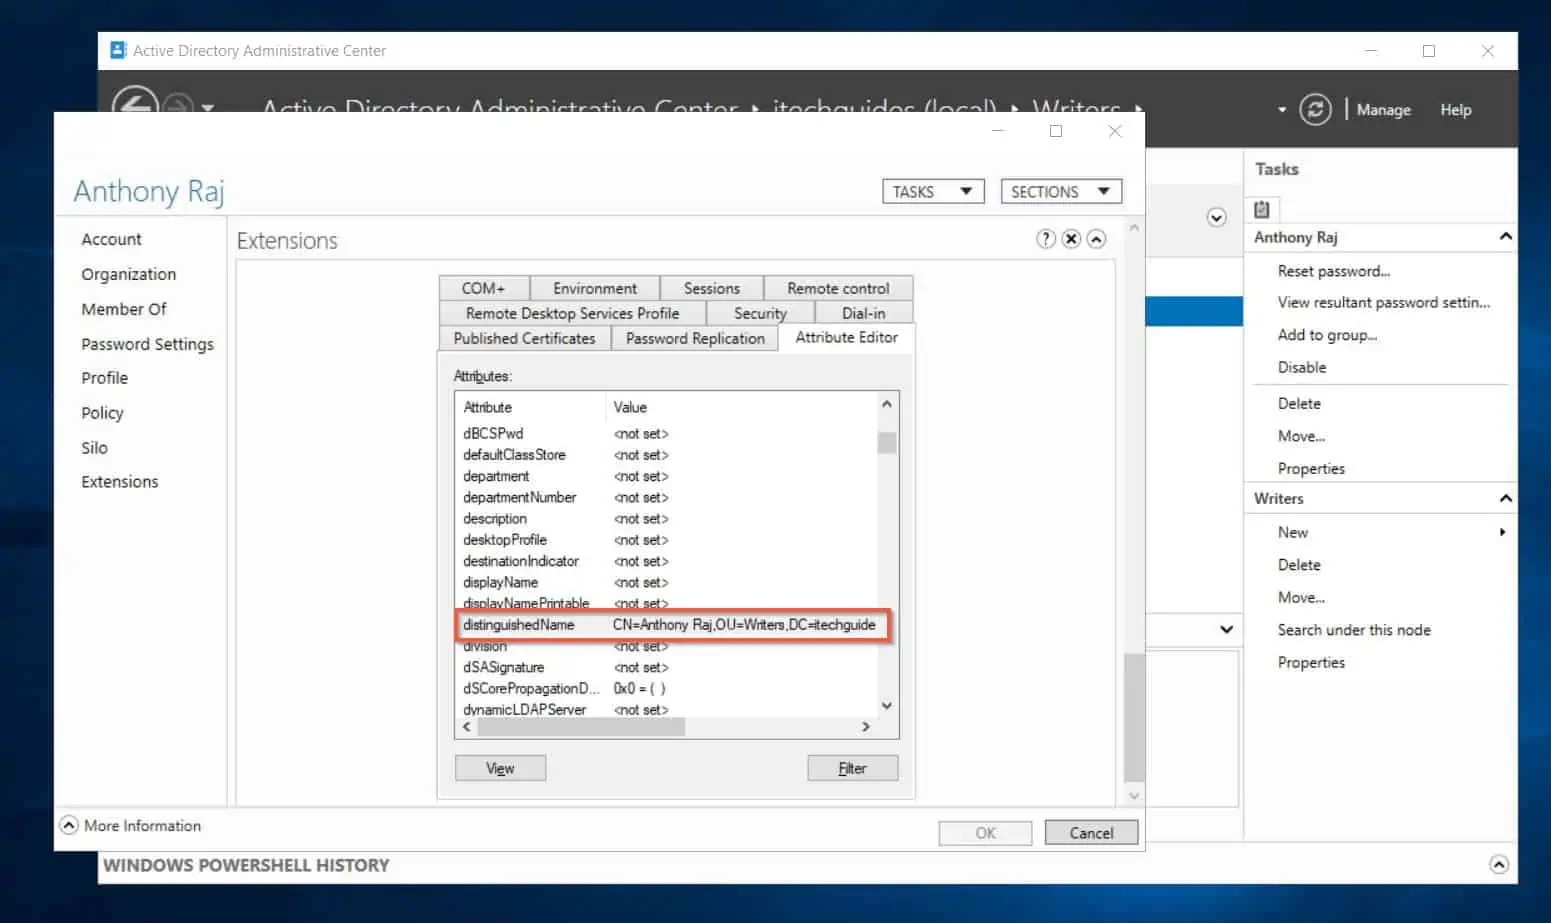Go to the Policy section
The height and width of the screenshot is (923, 1551).
[102, 413]
